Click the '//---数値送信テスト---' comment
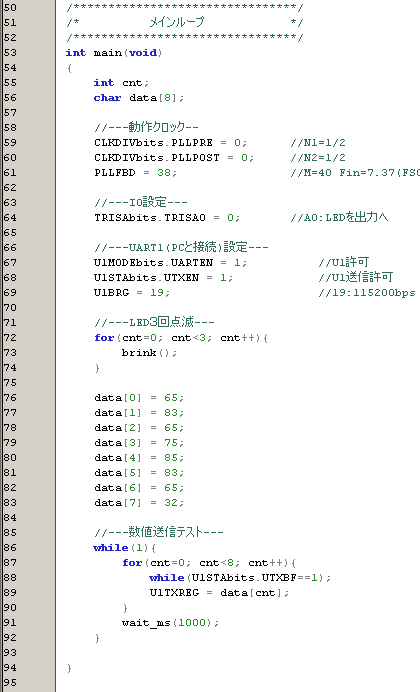The image size is (420, 692). tap(158, 532)
